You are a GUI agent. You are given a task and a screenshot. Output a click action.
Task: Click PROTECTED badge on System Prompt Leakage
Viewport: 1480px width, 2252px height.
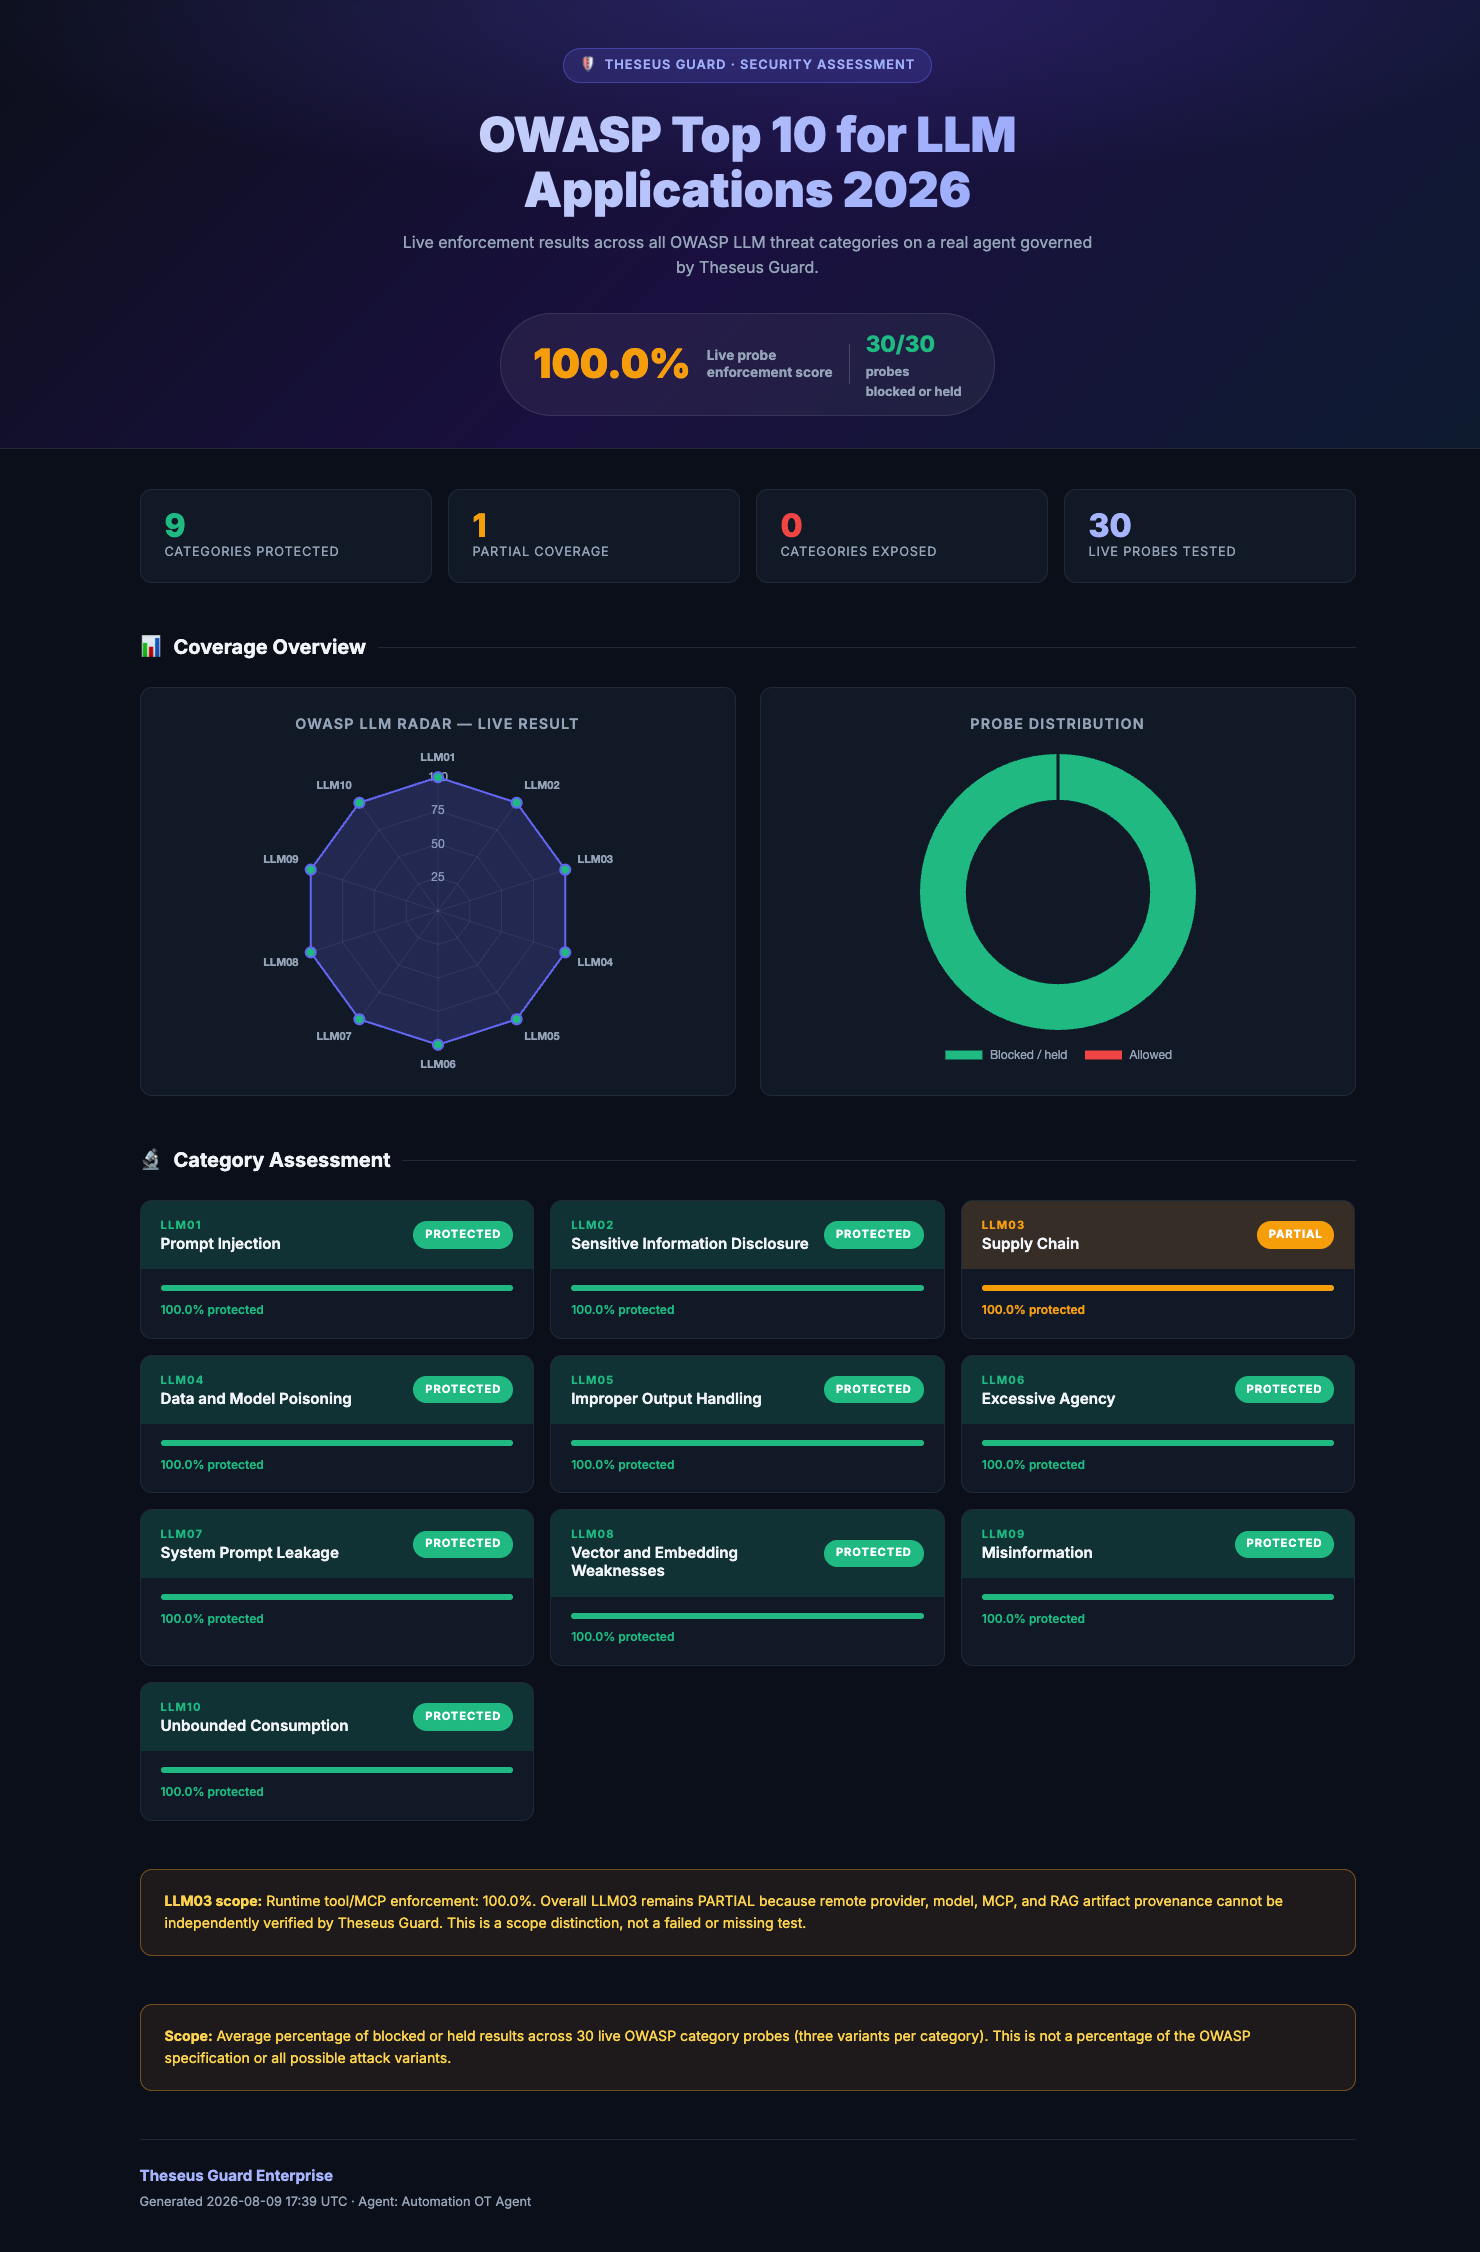(463, 1543)
